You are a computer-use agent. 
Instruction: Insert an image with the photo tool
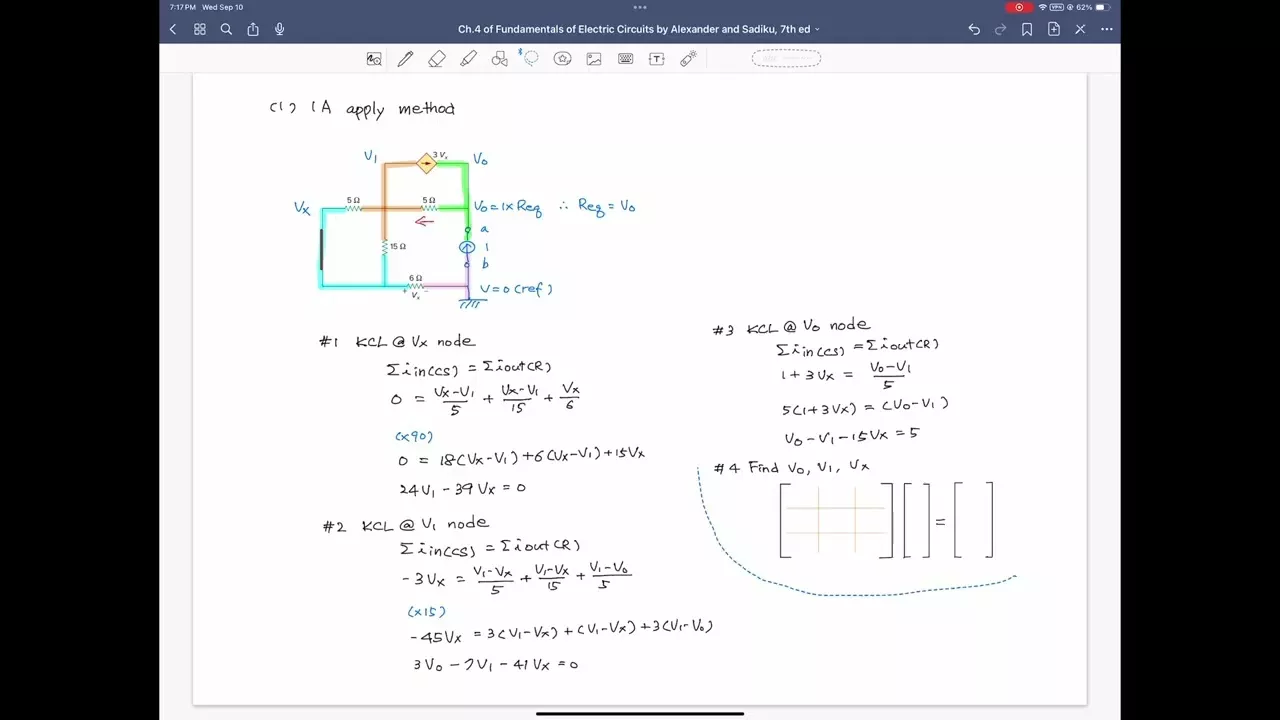coord(594,59)
